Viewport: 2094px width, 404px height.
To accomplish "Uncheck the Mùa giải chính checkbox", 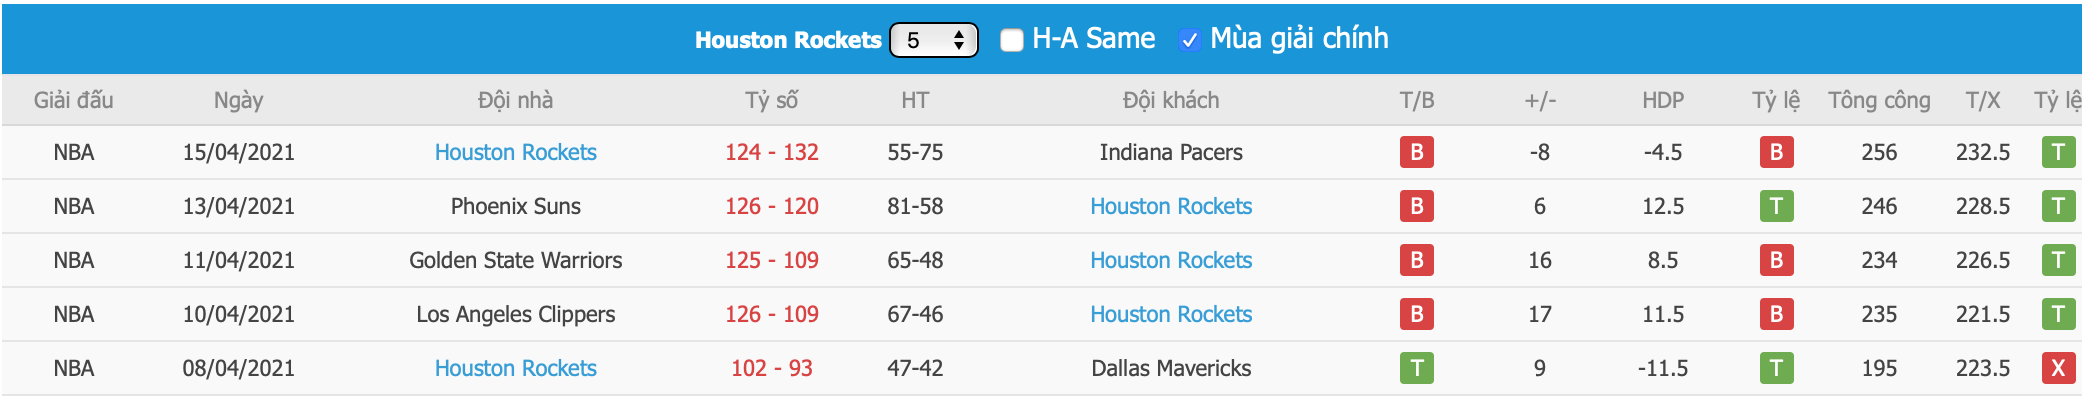I will (x=1189, y=40).
